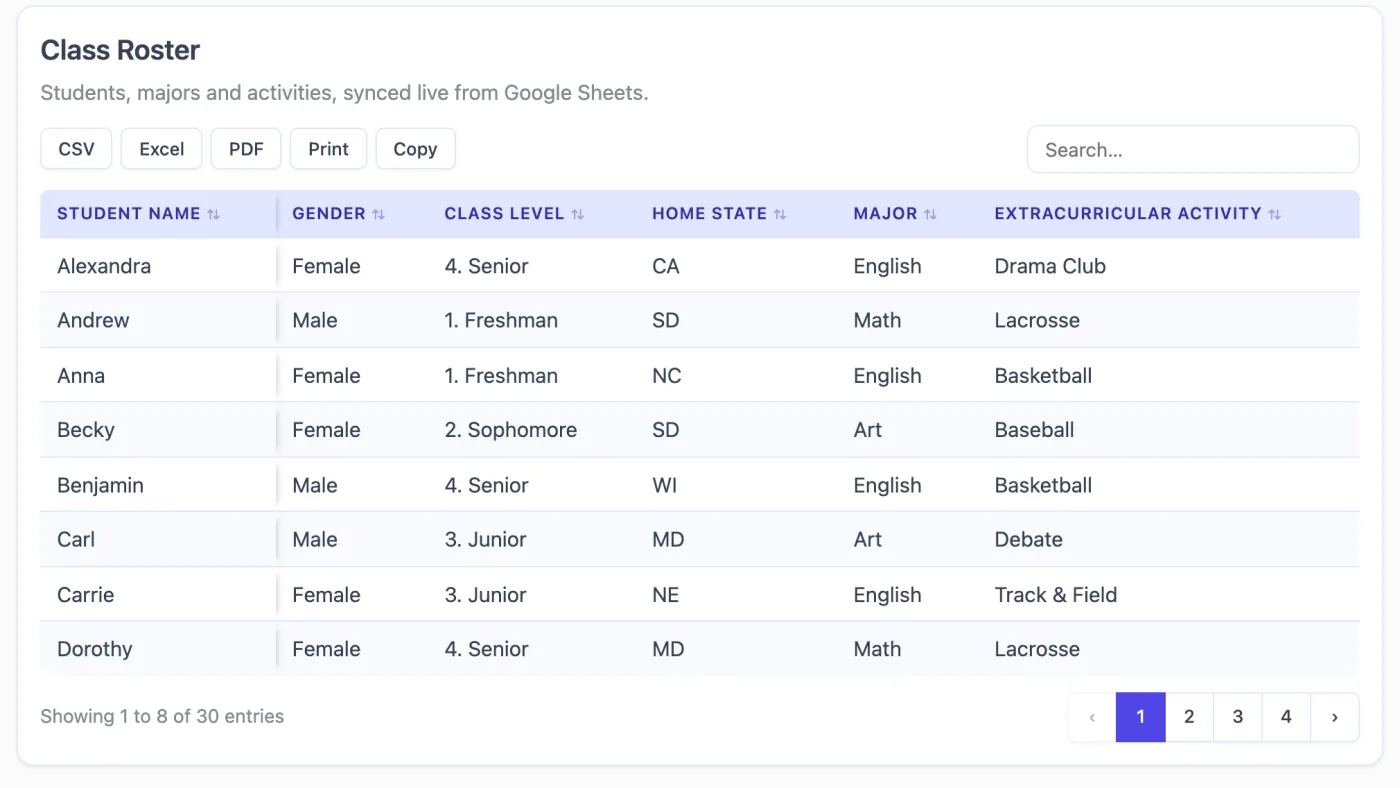The width and height of the screenshot is (1400, 788).
Task: Select the name cell Dorothy
Action: [95, 649]
